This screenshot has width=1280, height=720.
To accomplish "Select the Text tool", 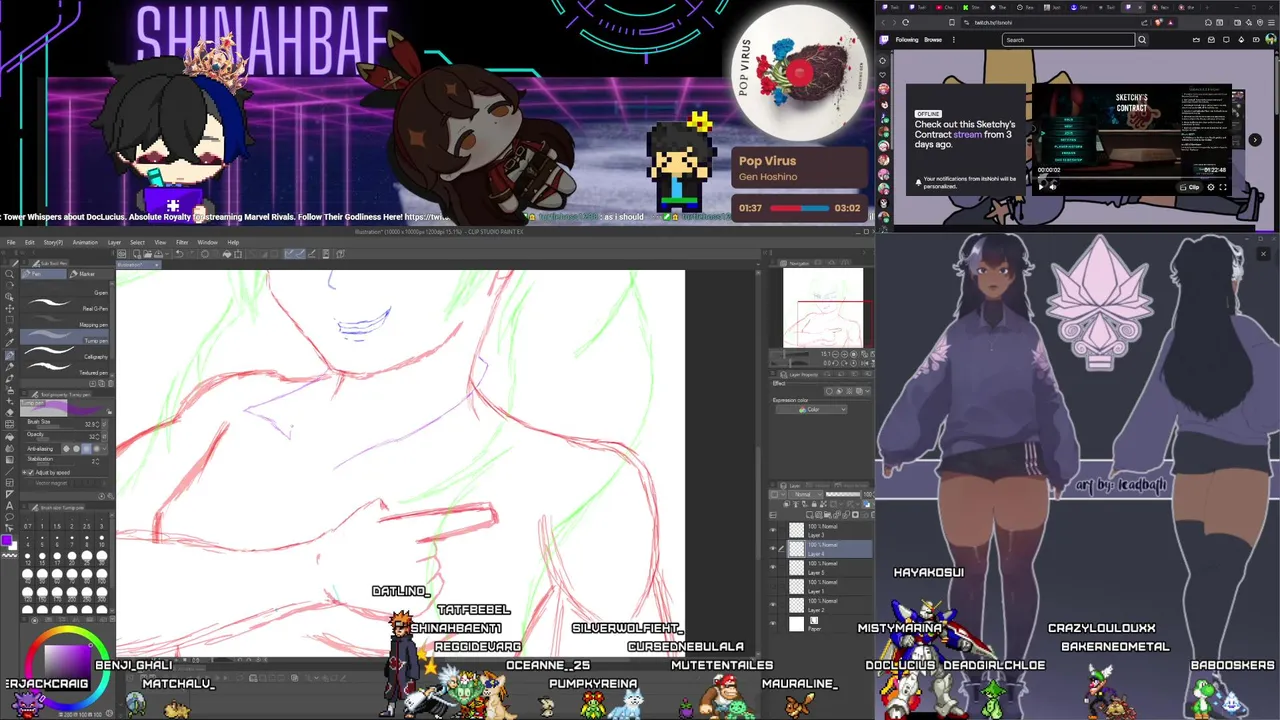I will point(9,505).
